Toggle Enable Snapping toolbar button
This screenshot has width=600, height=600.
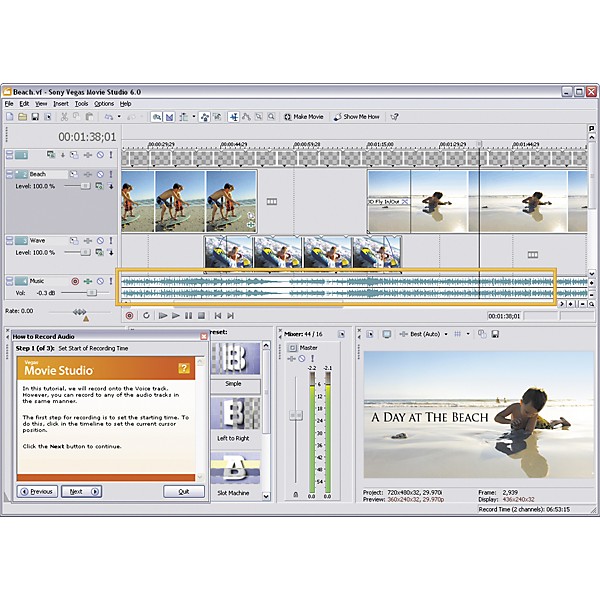[157, 117]
